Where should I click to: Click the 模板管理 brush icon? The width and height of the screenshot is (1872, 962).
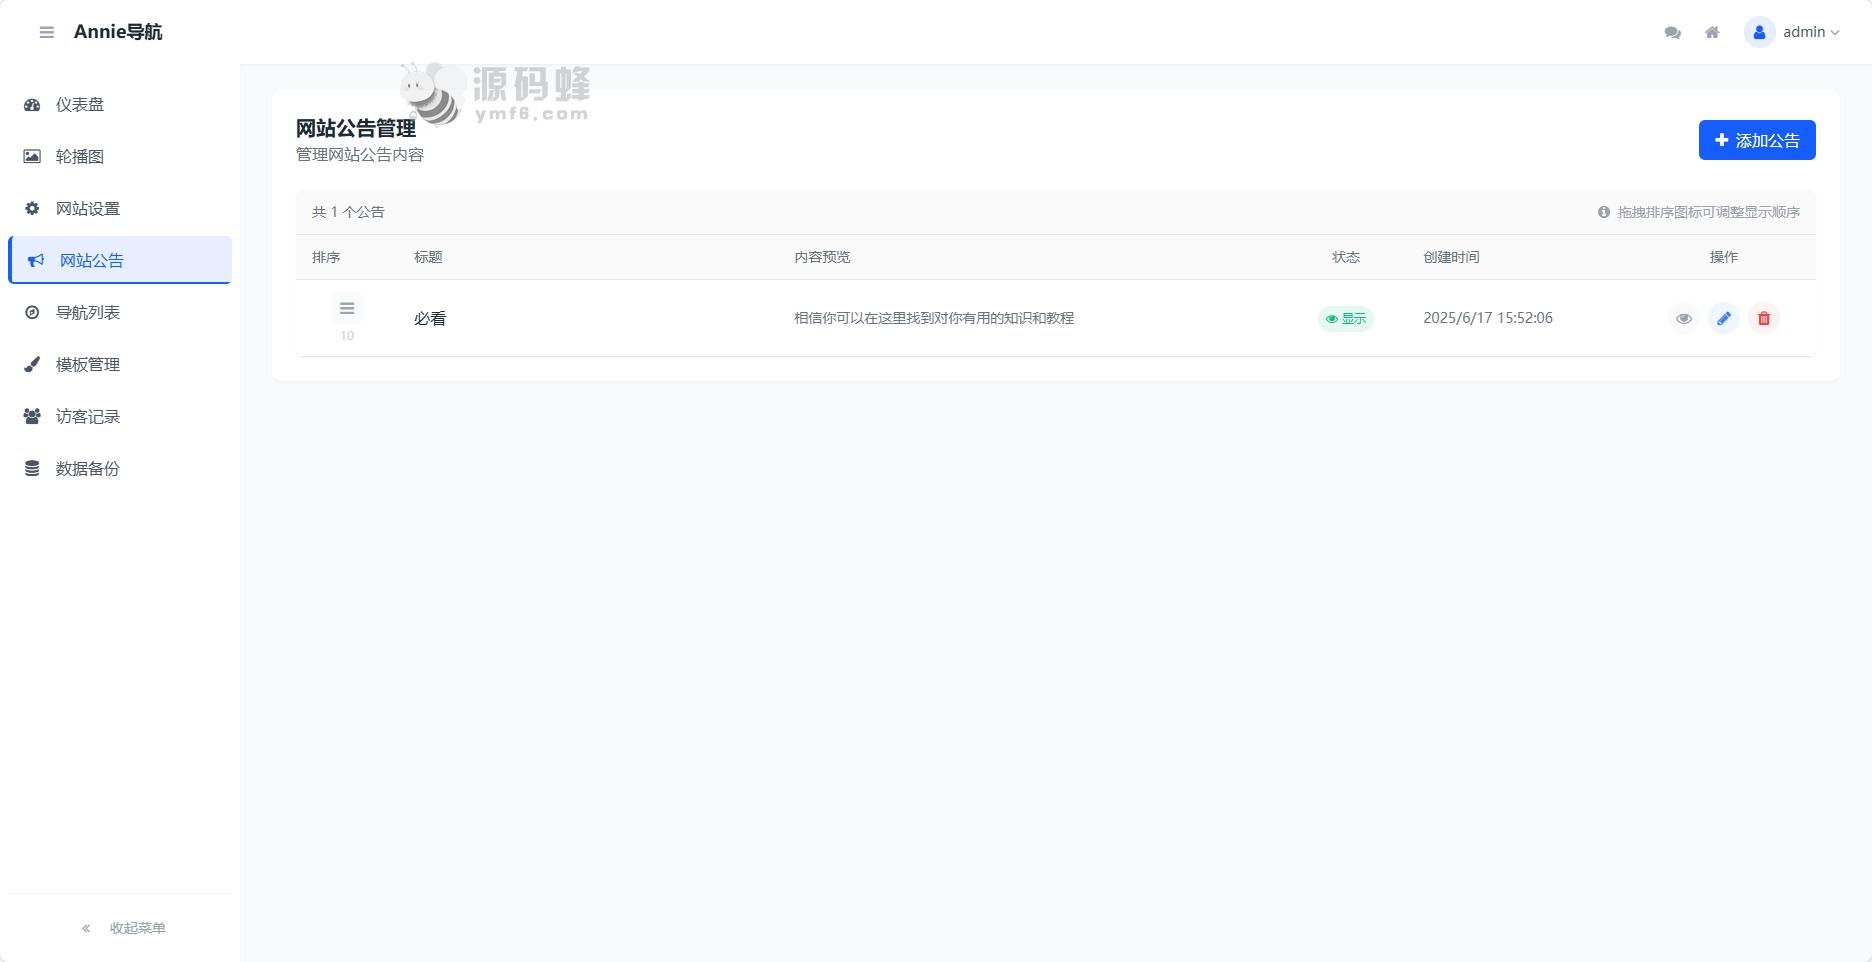tap(32, 364)
